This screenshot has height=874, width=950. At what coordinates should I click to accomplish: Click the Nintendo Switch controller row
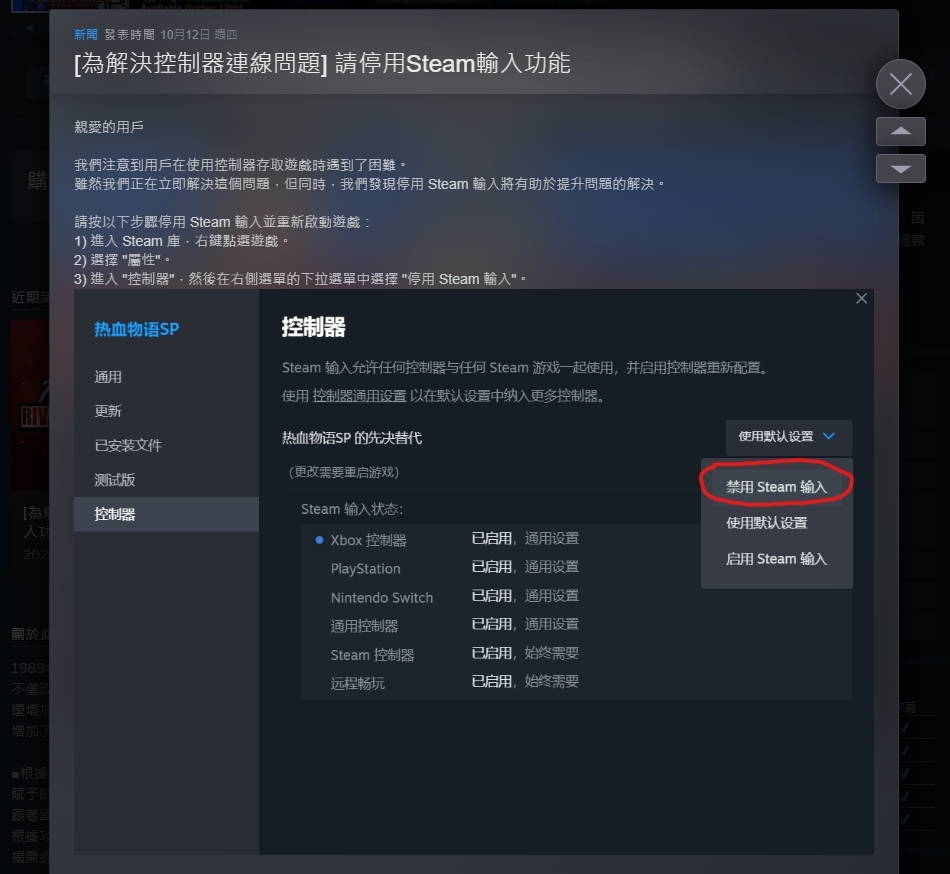[x=576, y=597]
